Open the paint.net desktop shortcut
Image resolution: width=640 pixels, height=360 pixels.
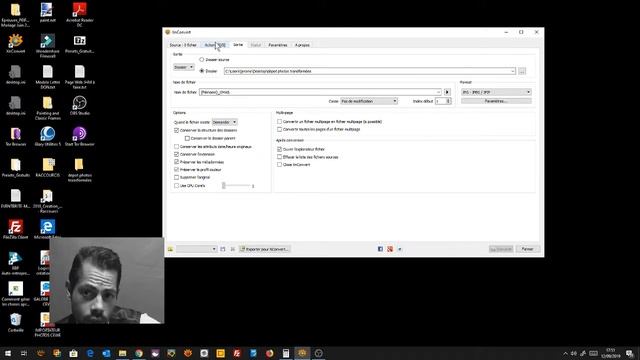[47, 12]
